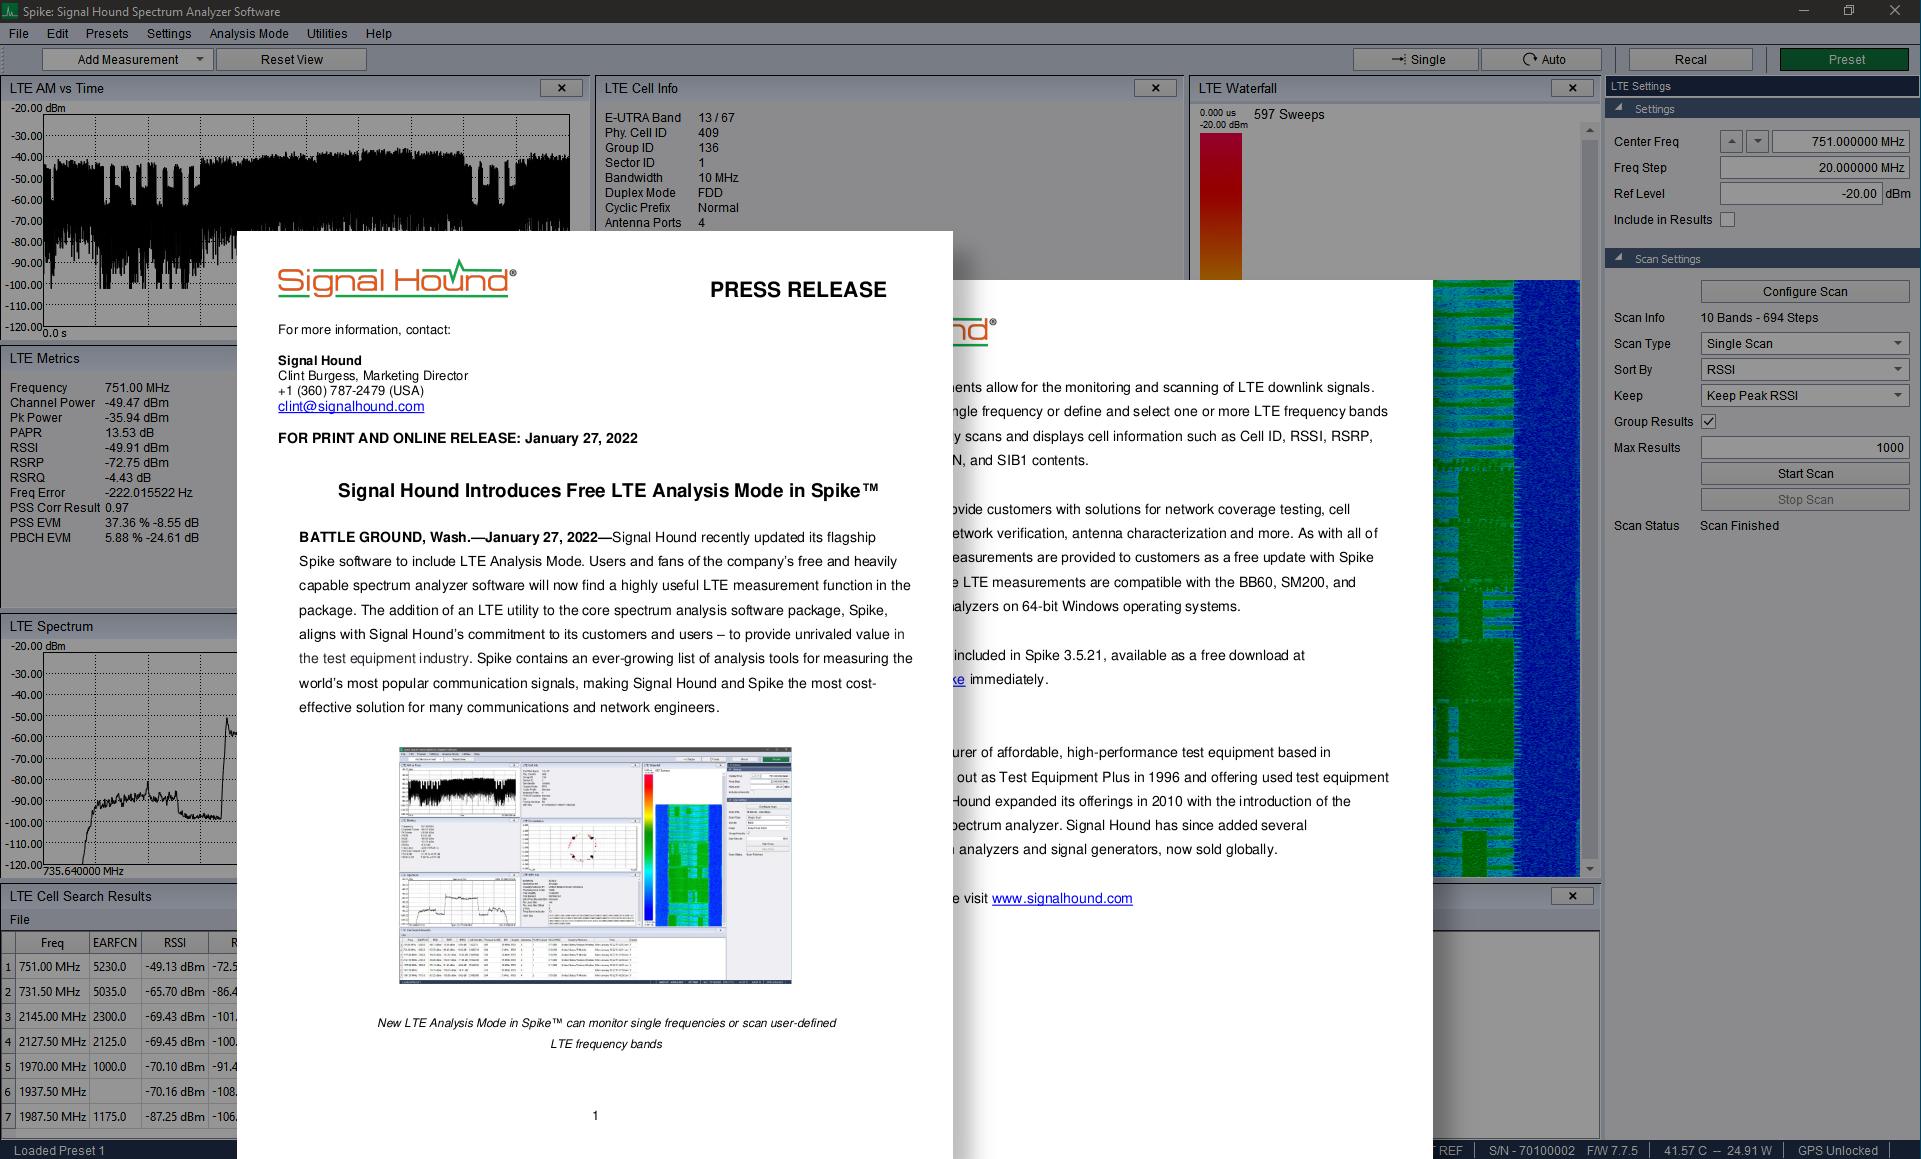Screen dimensions: 1921x1159
Task: Click the Start Scan button
Action: pyautogui.click(x=1805, y=474)
